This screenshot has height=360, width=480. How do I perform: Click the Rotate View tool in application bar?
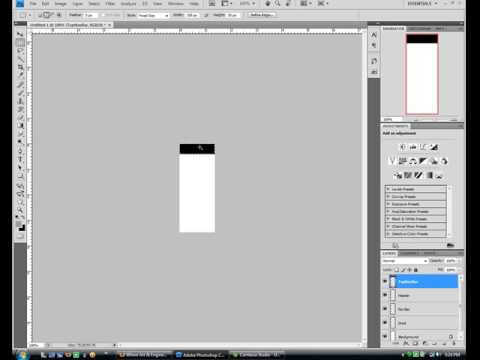(288, 4)
